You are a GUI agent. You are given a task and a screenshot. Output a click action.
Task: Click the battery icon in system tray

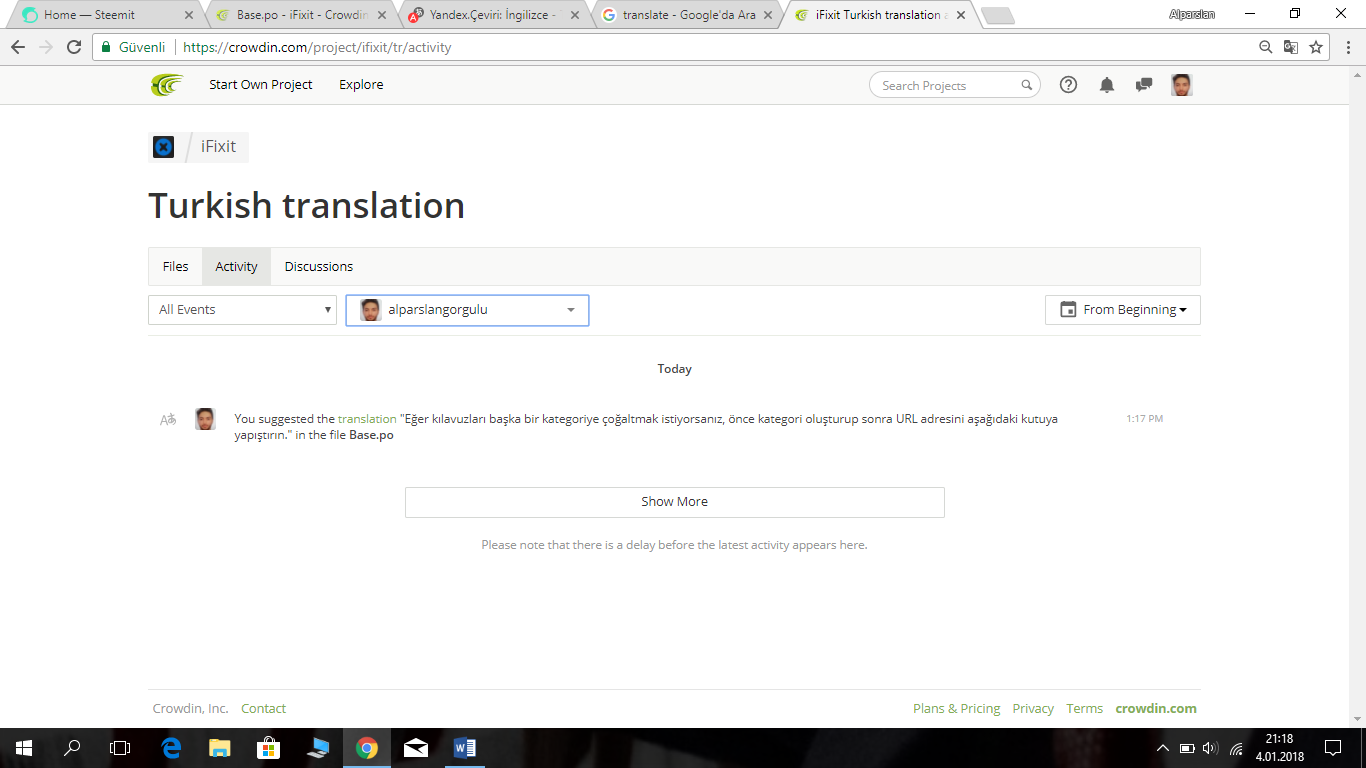pos(1187,748)
